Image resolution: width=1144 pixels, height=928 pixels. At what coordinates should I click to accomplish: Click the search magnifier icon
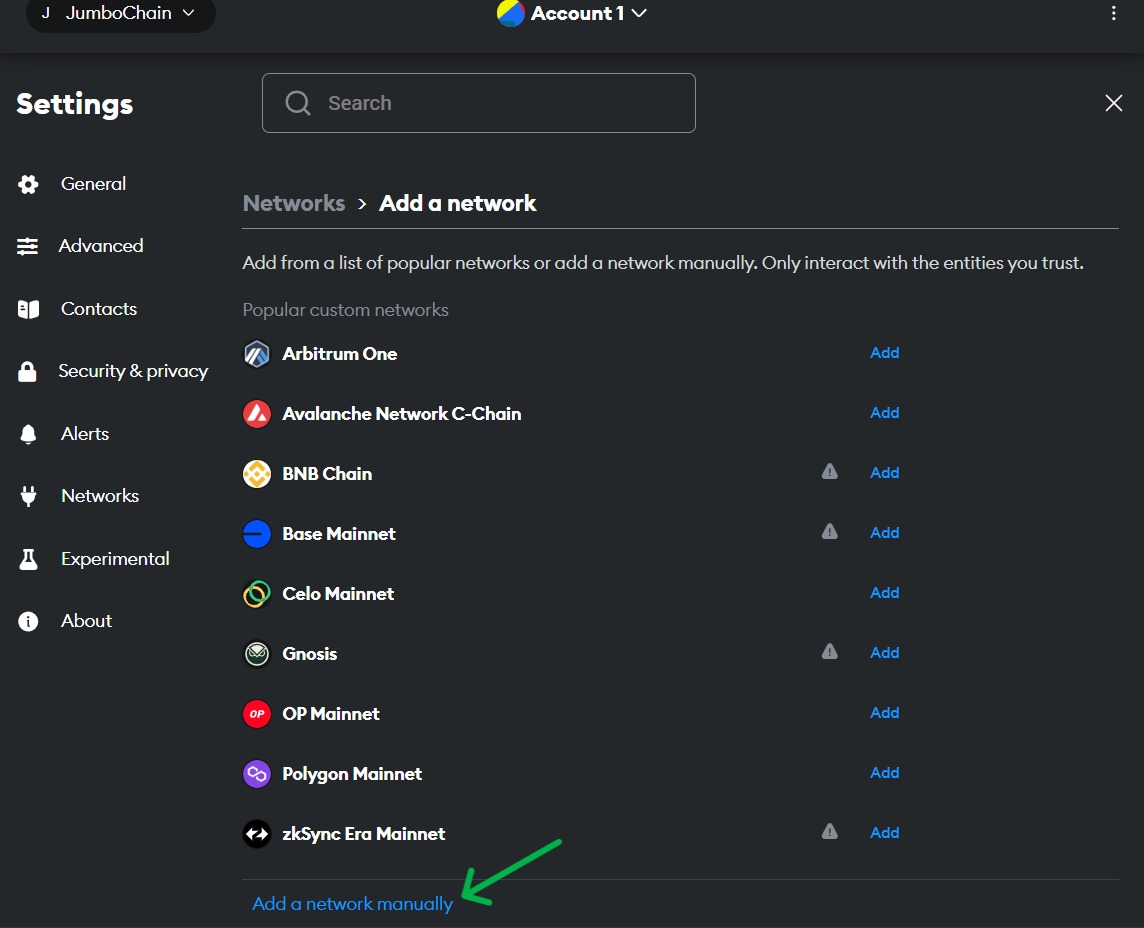(x=298, y=103)
